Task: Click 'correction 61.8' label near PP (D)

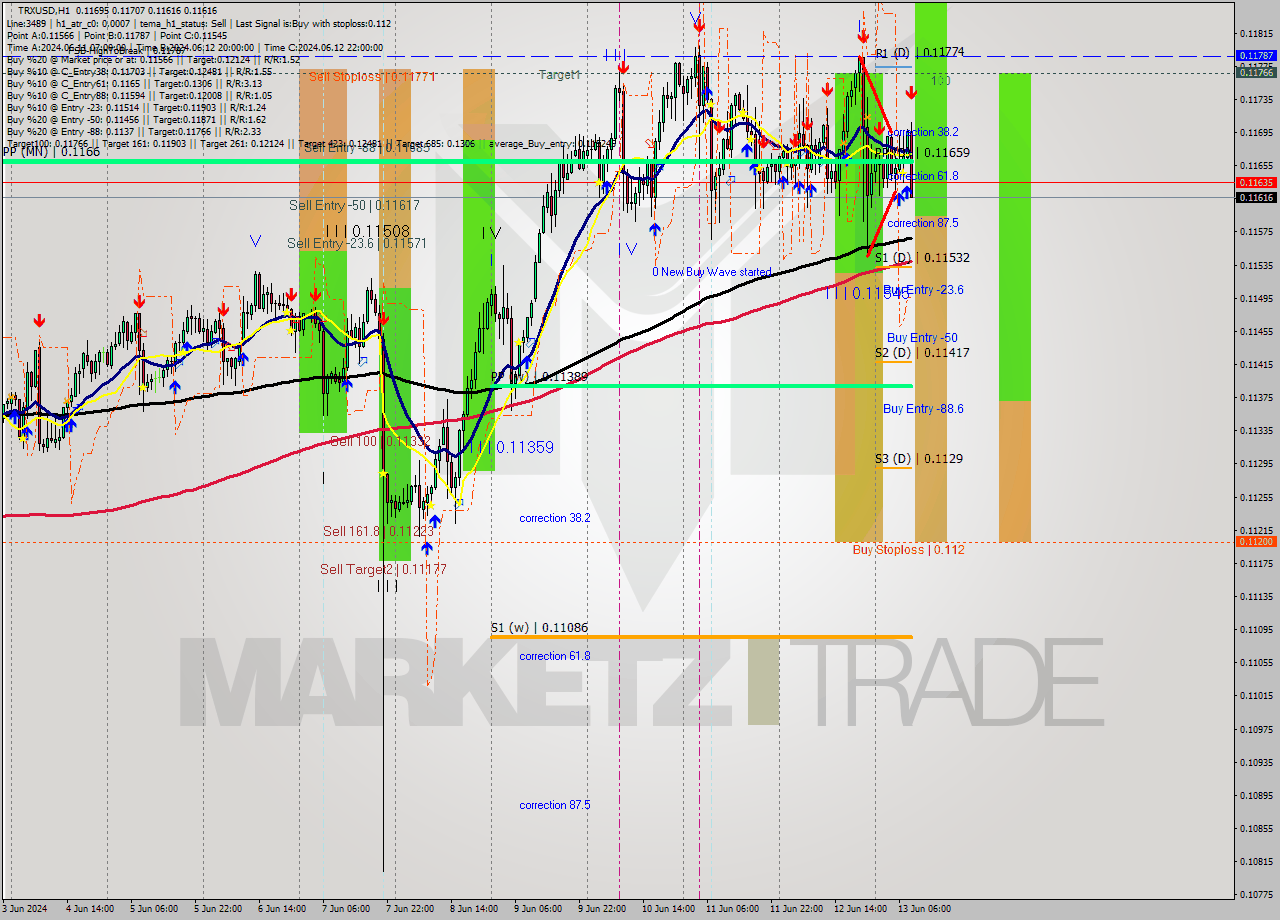Action: [x=923, y=176]
